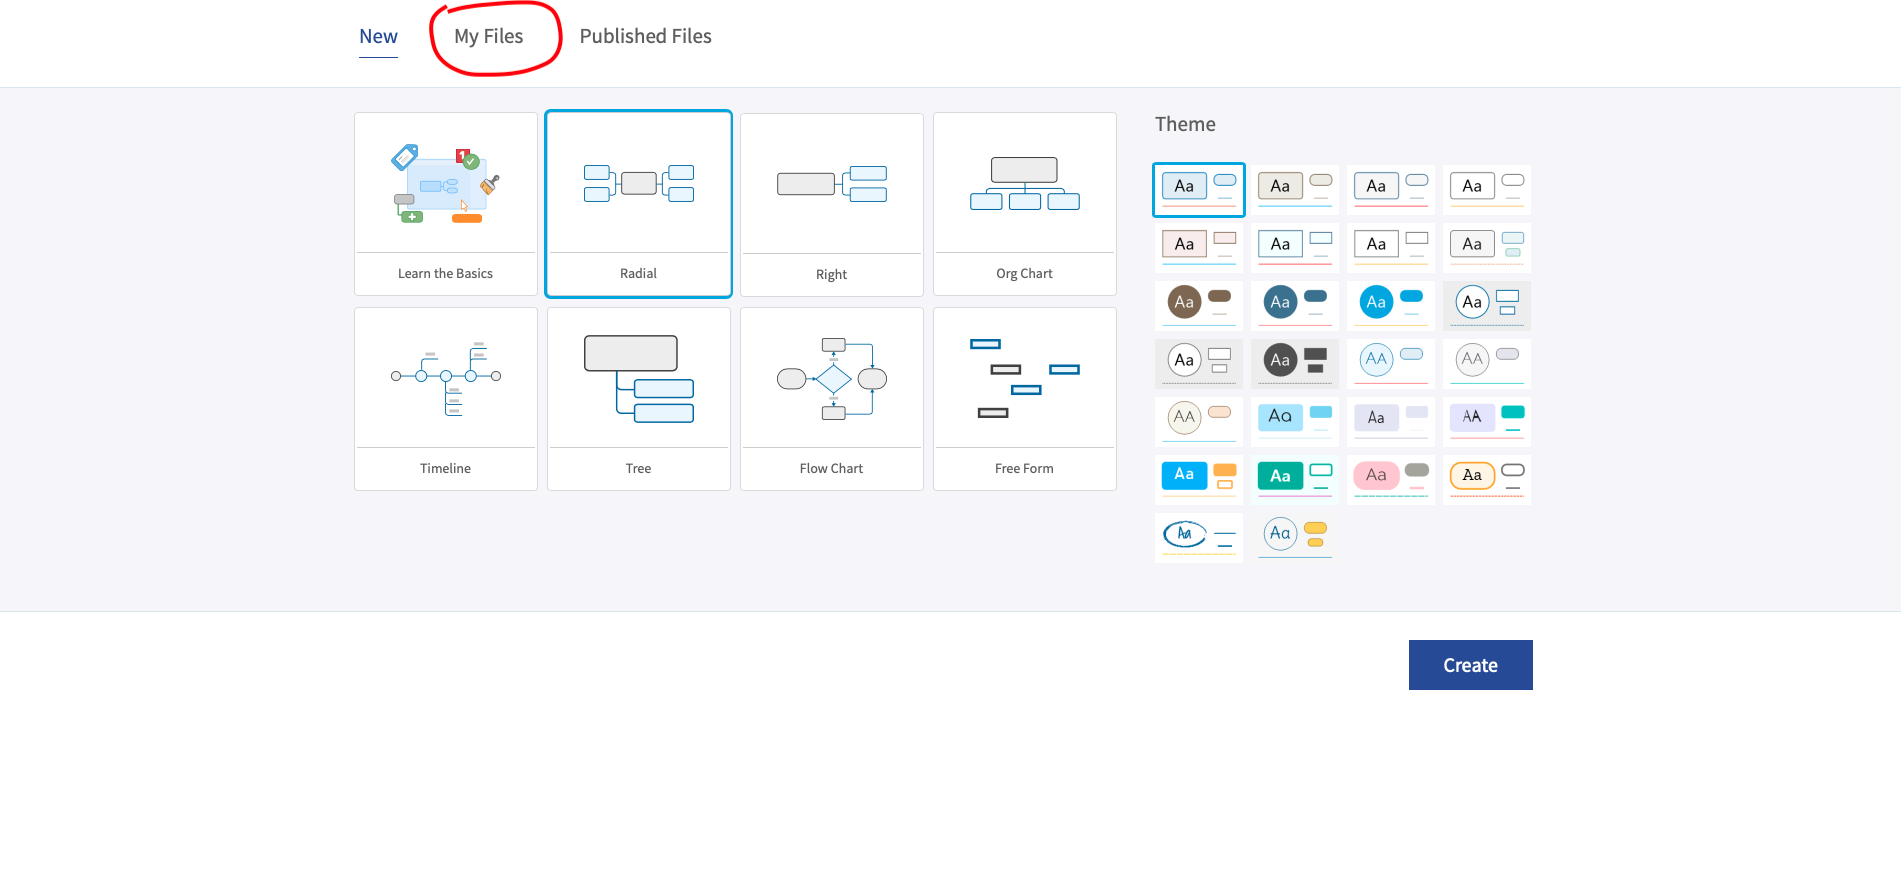
Task: Open the Learn the Basics template
Action: pos(445,204)
